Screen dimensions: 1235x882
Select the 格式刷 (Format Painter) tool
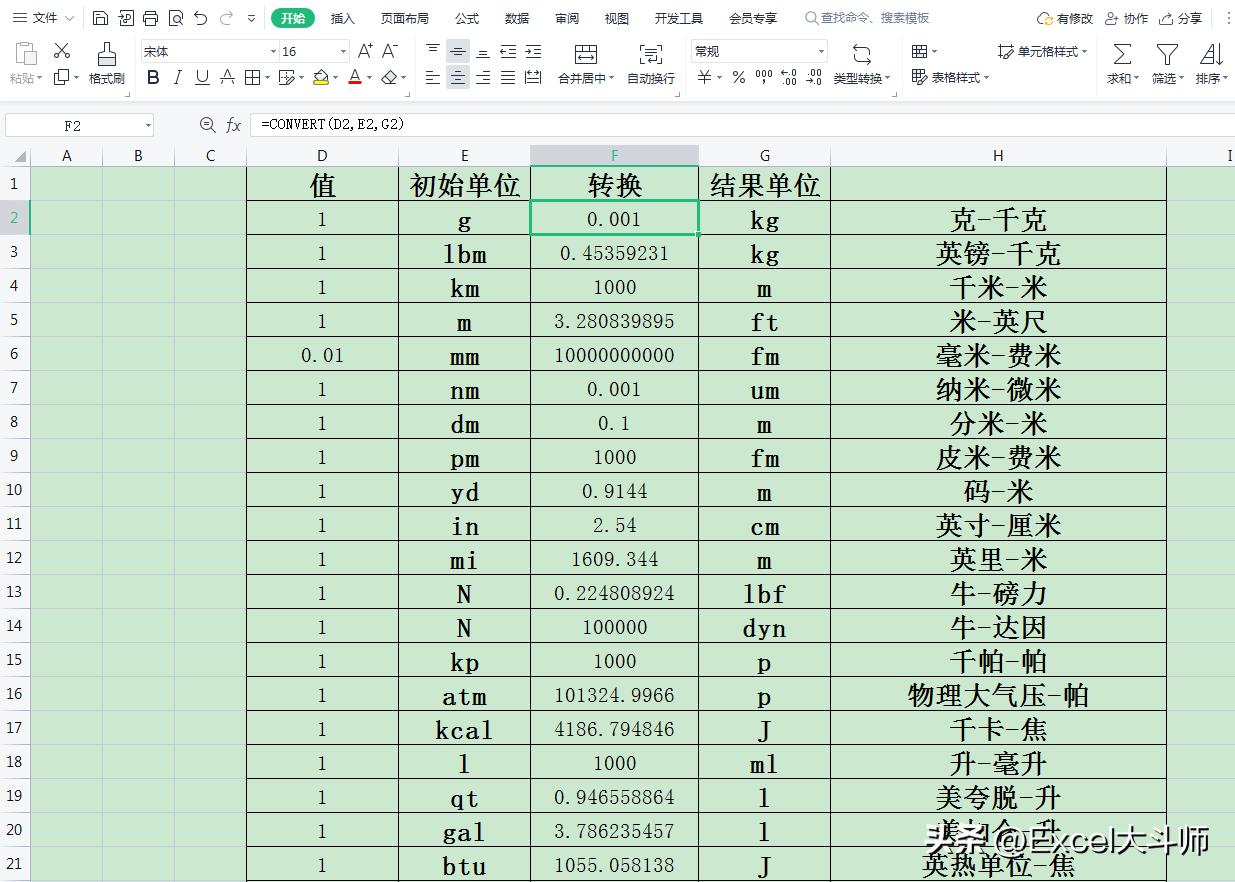(105, 63)
